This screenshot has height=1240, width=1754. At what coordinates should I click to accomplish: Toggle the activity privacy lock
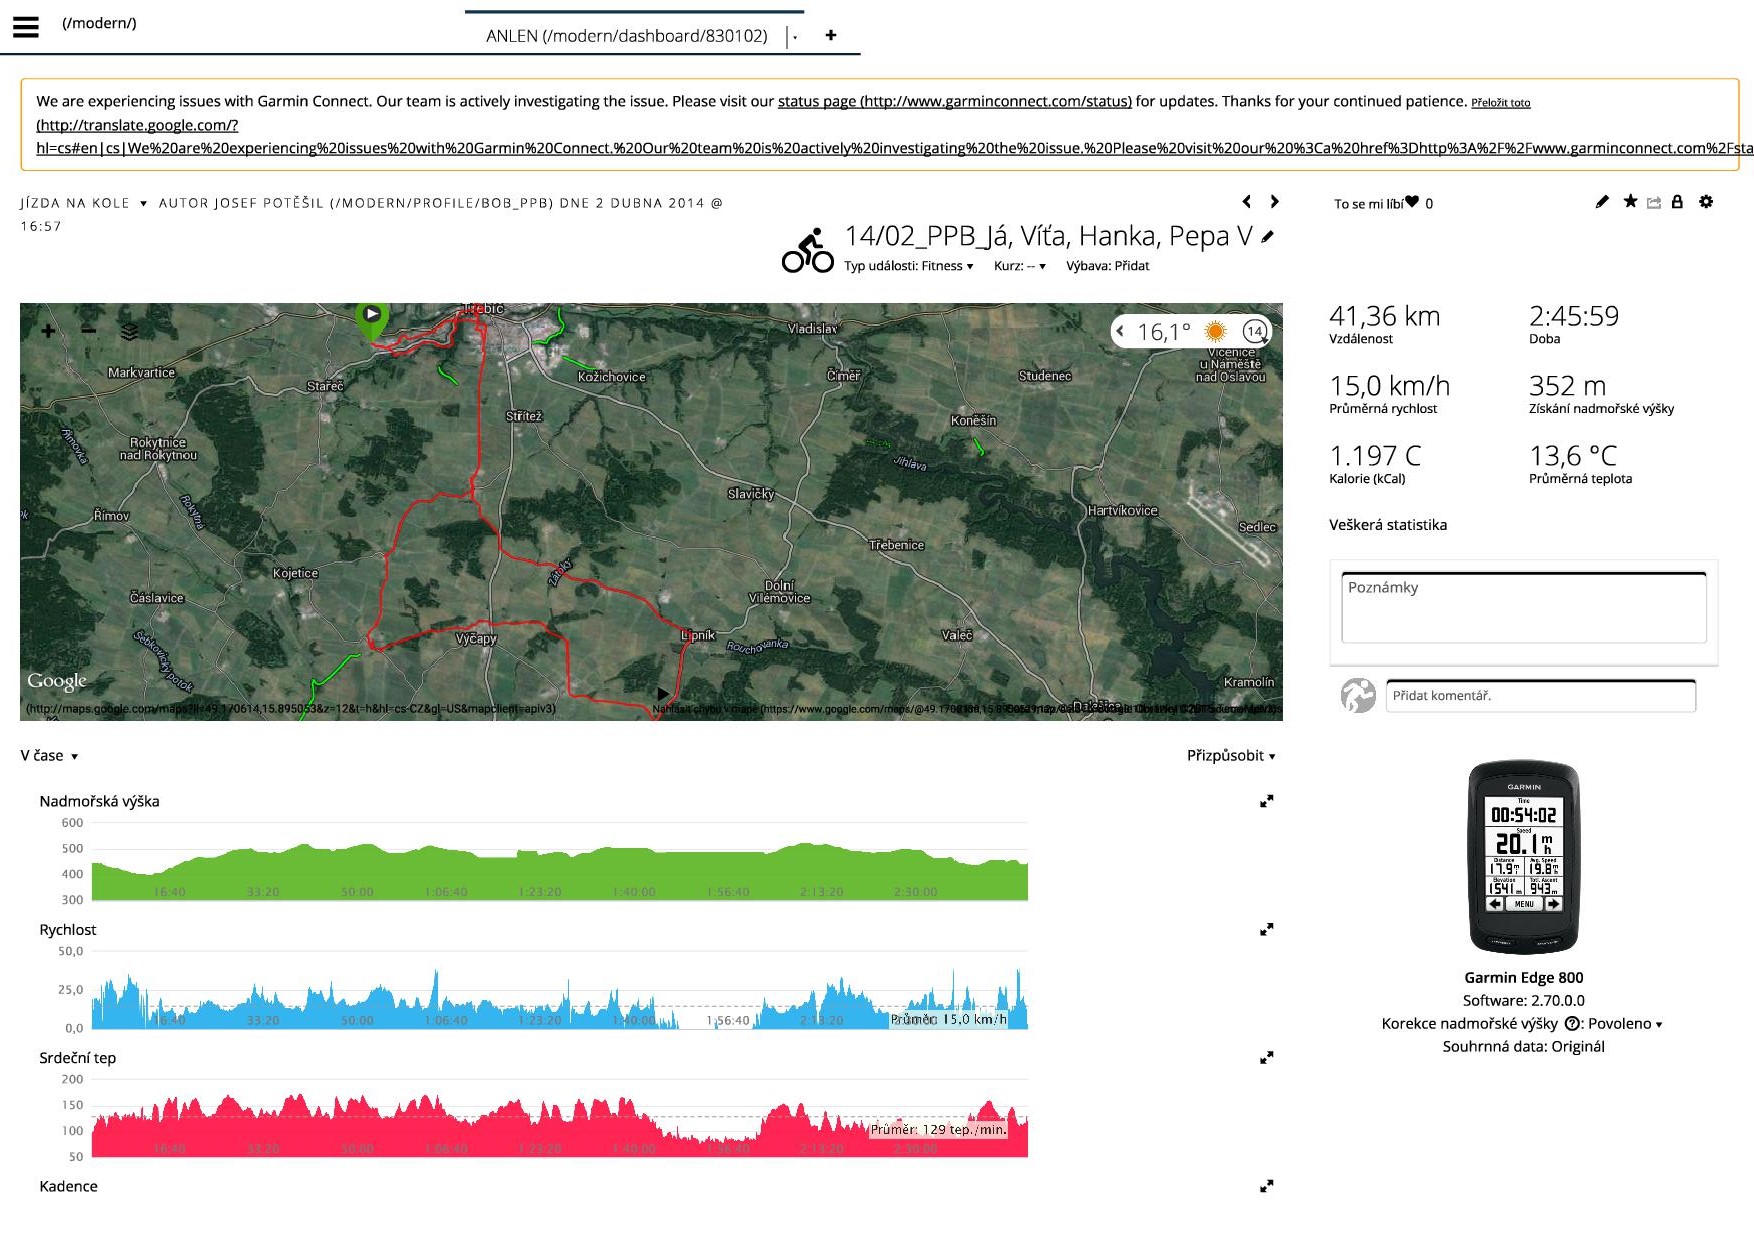(1677, 202)
